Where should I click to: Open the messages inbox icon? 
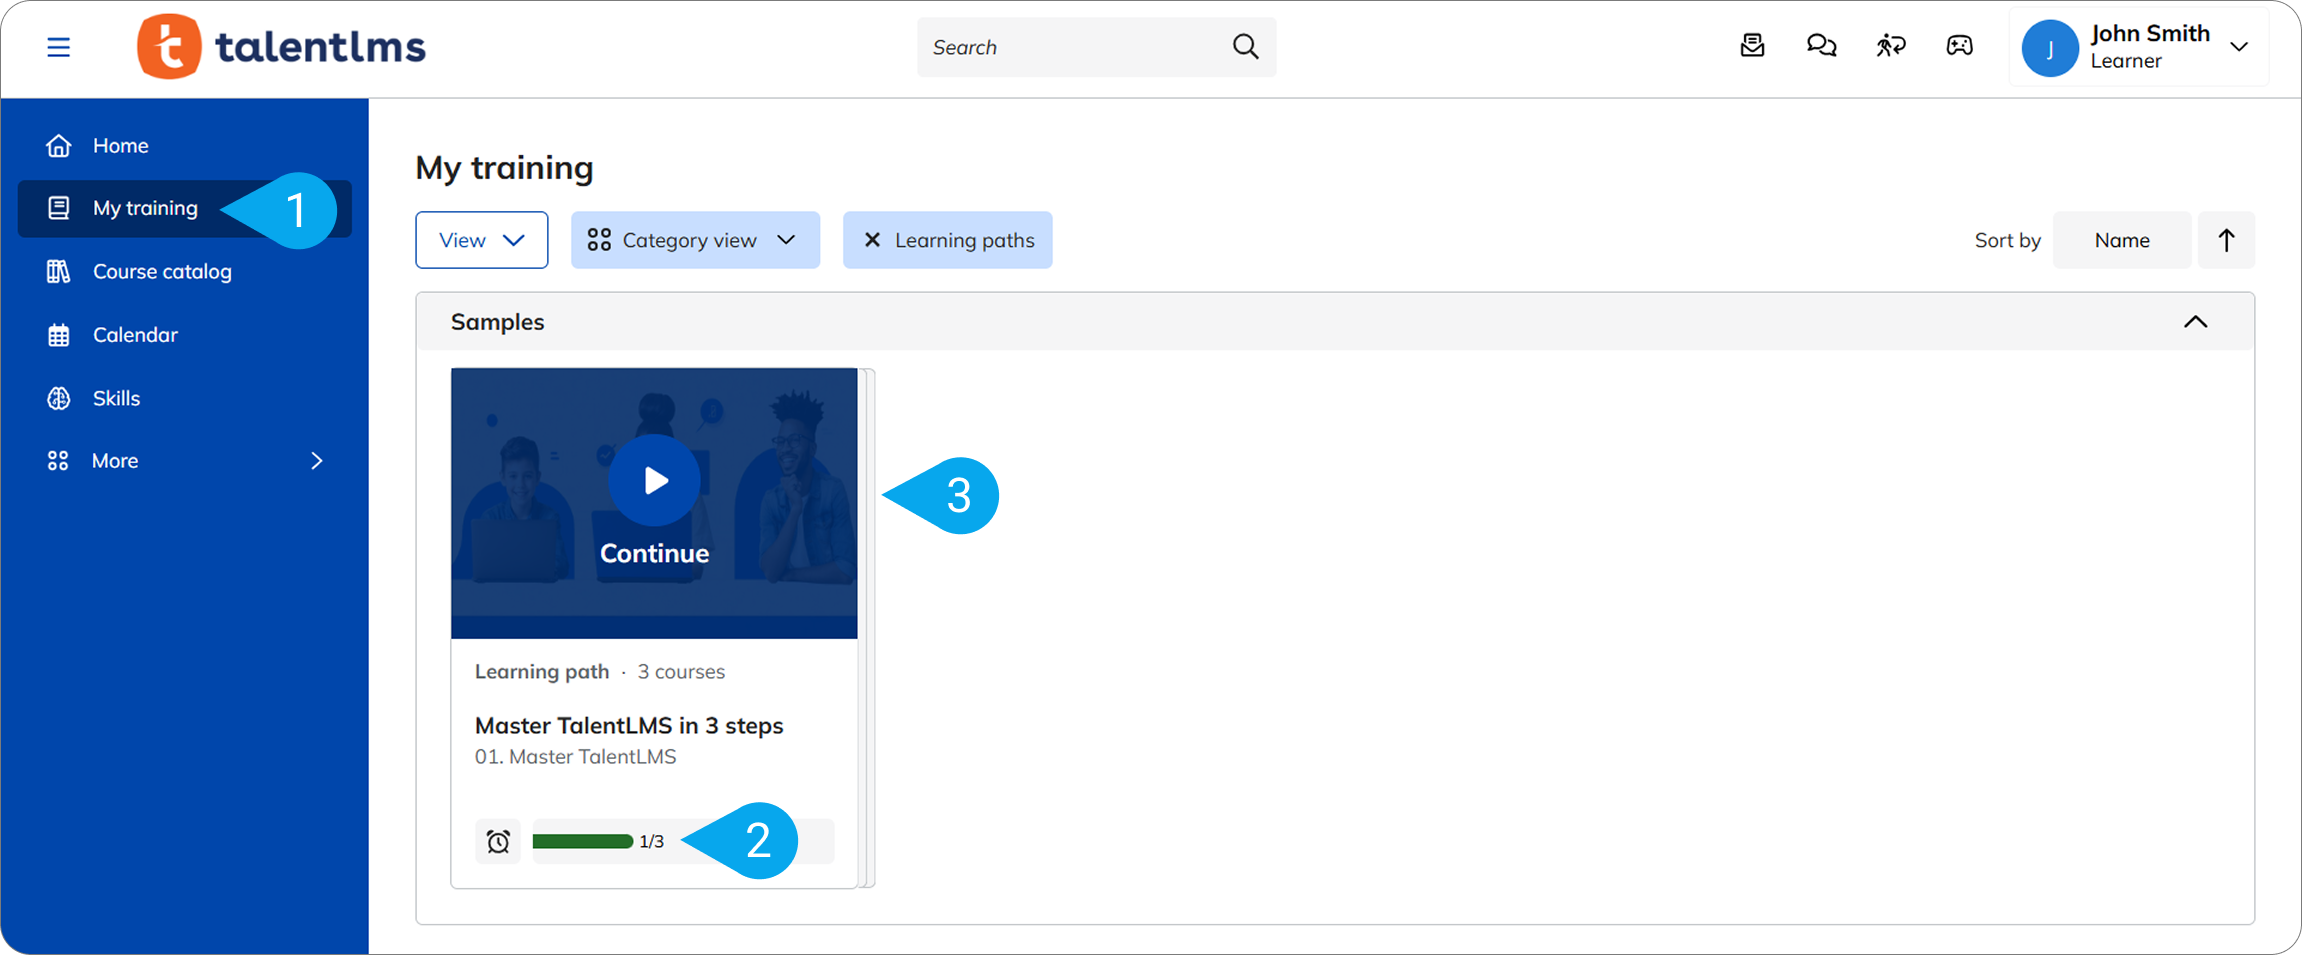tap(1752, 46)
